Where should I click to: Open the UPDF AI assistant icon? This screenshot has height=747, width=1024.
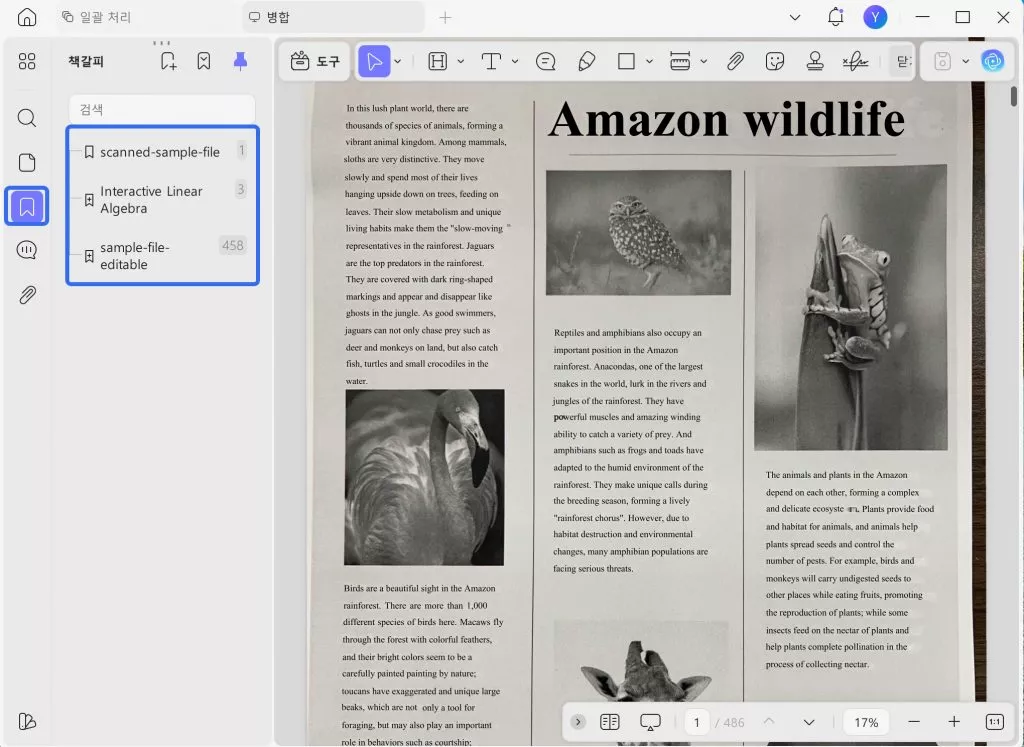pos(992,61)
